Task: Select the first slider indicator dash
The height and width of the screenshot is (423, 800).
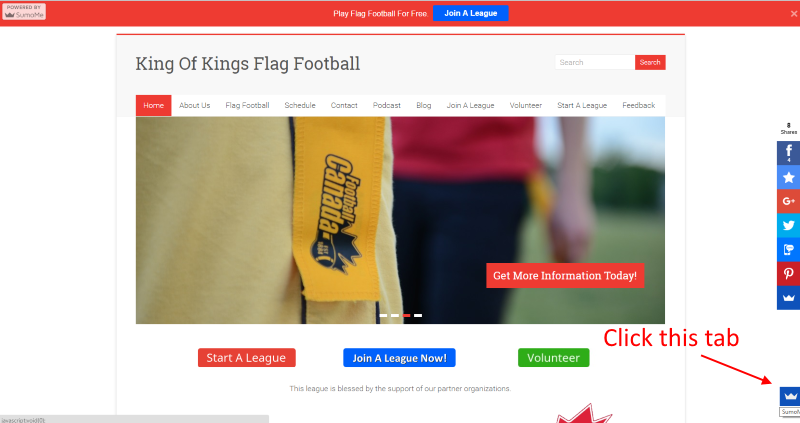Action: (x=383, y=315)
